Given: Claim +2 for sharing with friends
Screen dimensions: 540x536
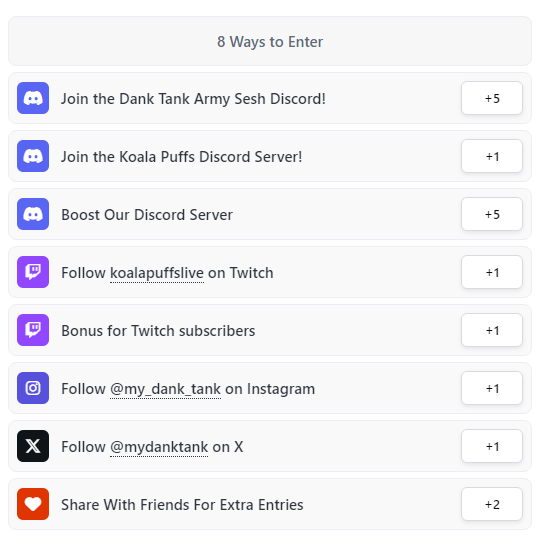Looking at the screenshot, I should 492,504.
